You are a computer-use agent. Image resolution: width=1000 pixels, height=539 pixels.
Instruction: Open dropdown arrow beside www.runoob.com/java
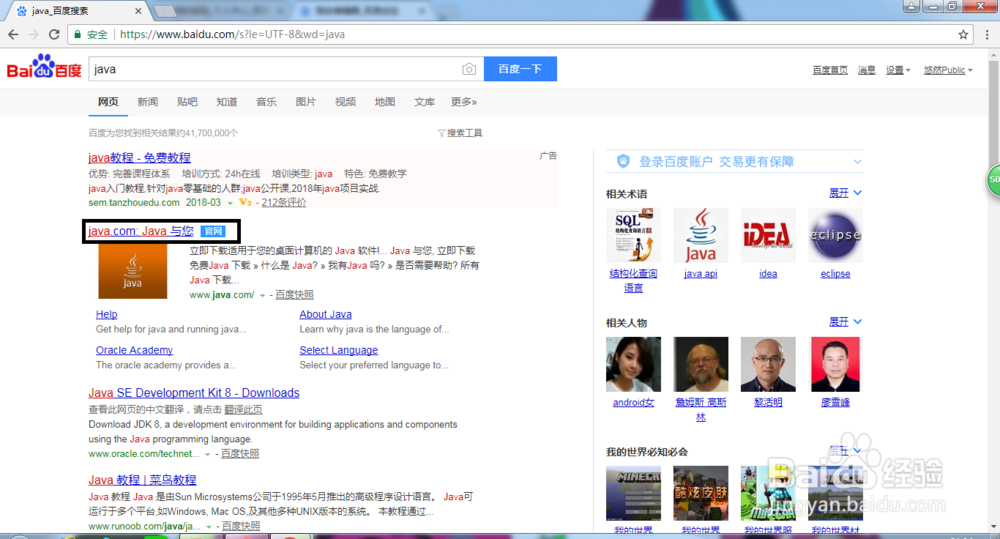point(209,527)
